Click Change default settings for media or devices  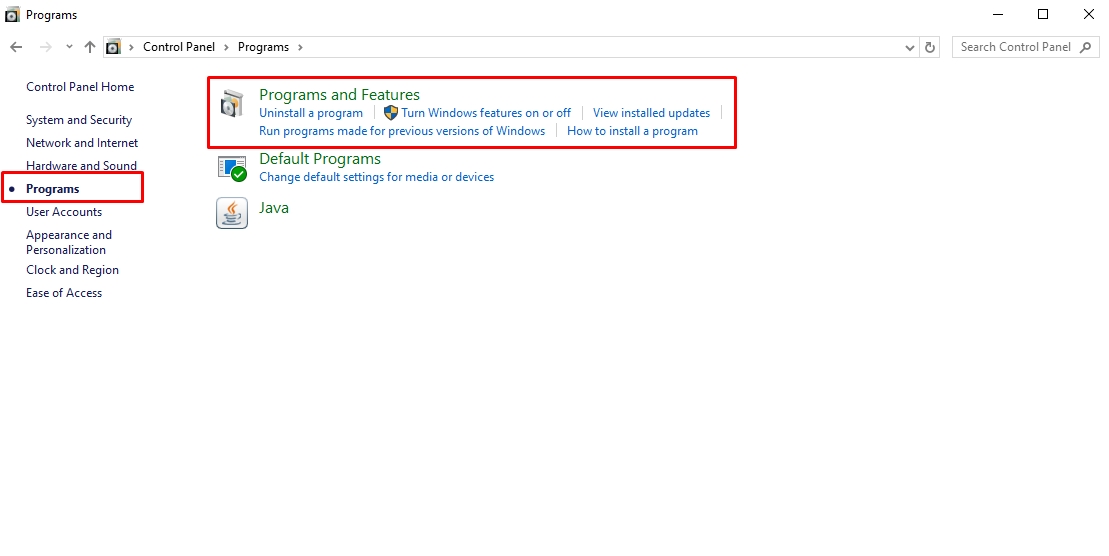[376, 177]
